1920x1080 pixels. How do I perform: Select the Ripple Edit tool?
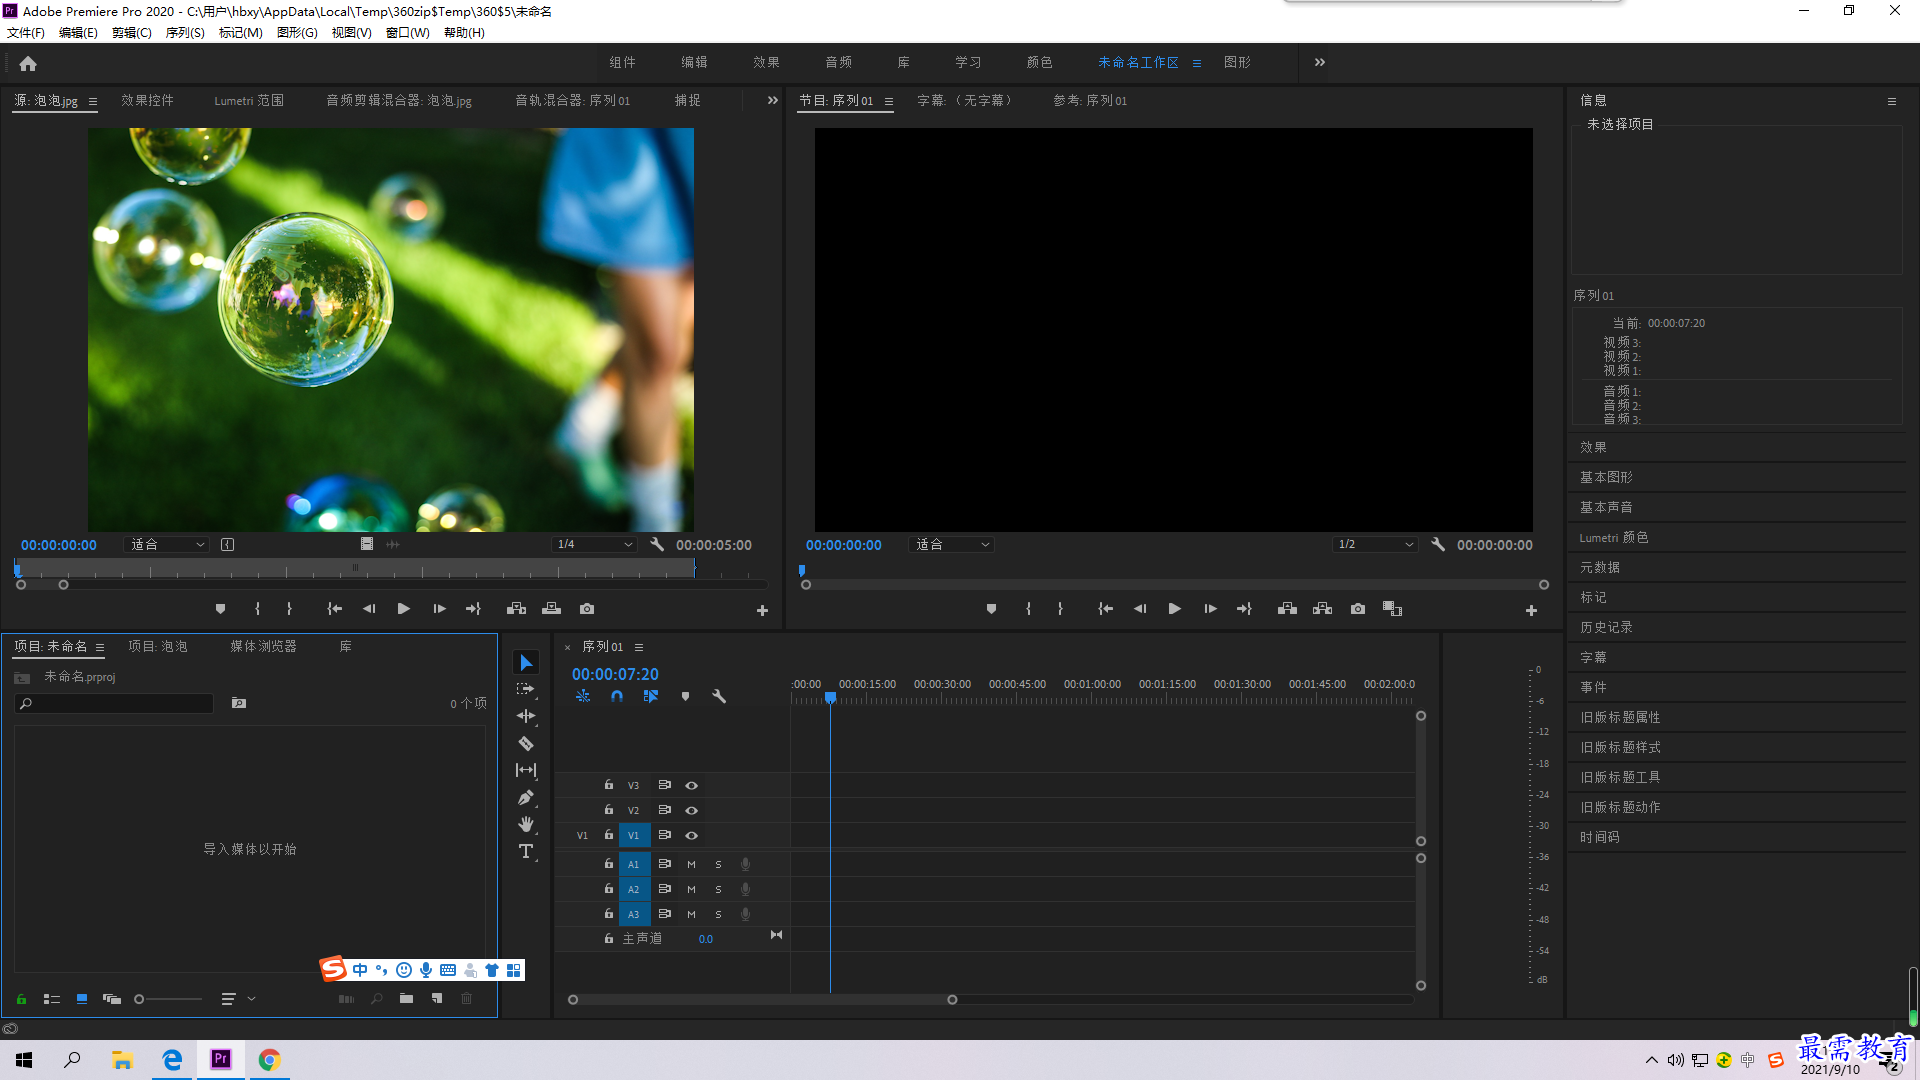(526, 716)
